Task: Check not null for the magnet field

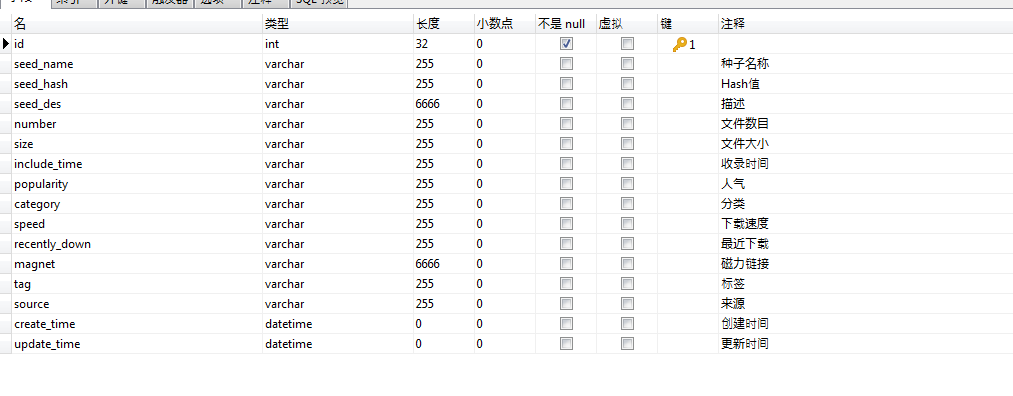Action: click(567, 264)
